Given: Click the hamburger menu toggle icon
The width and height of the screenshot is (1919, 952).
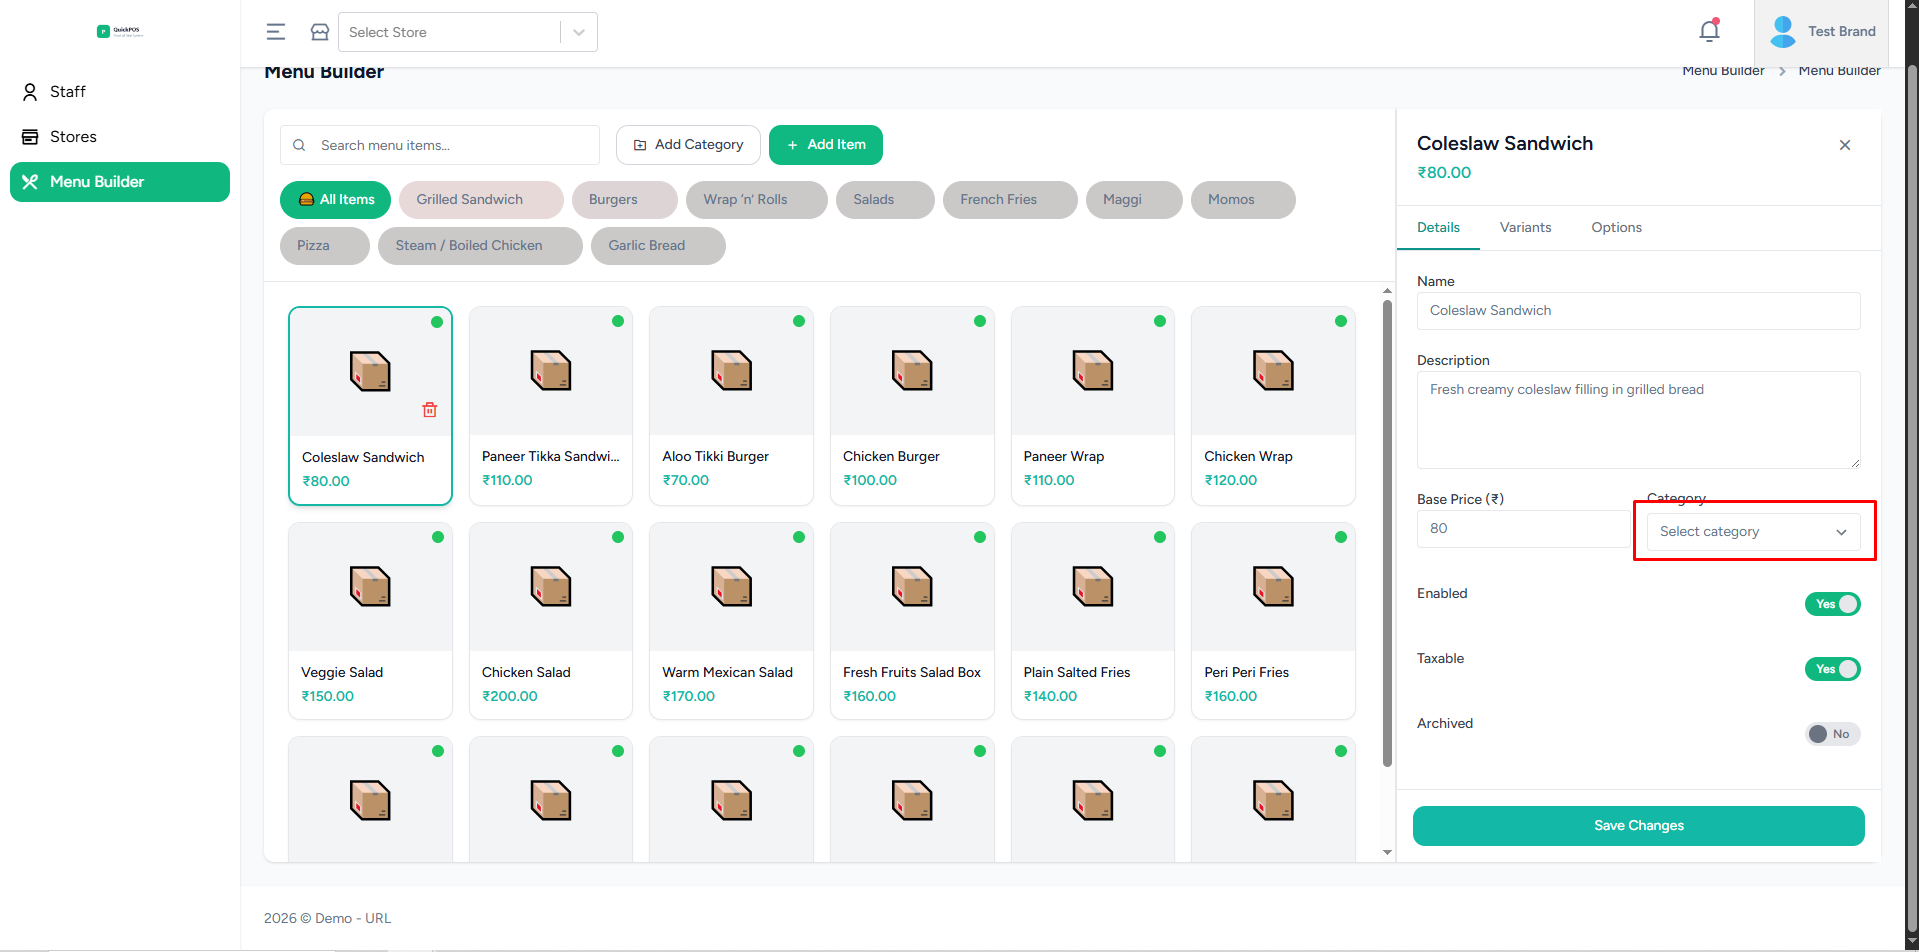Looking at the screenshot, I should click(276, 32).
